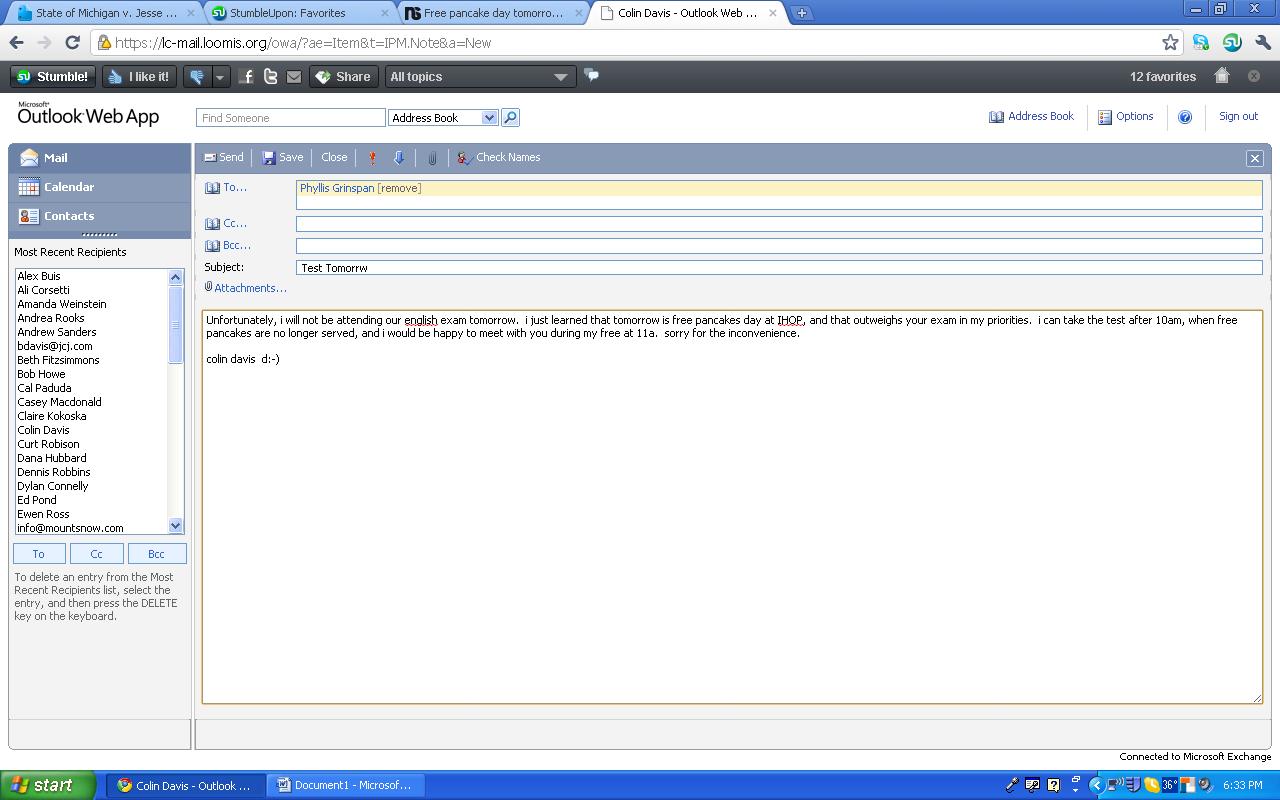Select Colin Davis in Most Recent Recipients
This screenshot has height=800, width=1280.
click(41, 429)
